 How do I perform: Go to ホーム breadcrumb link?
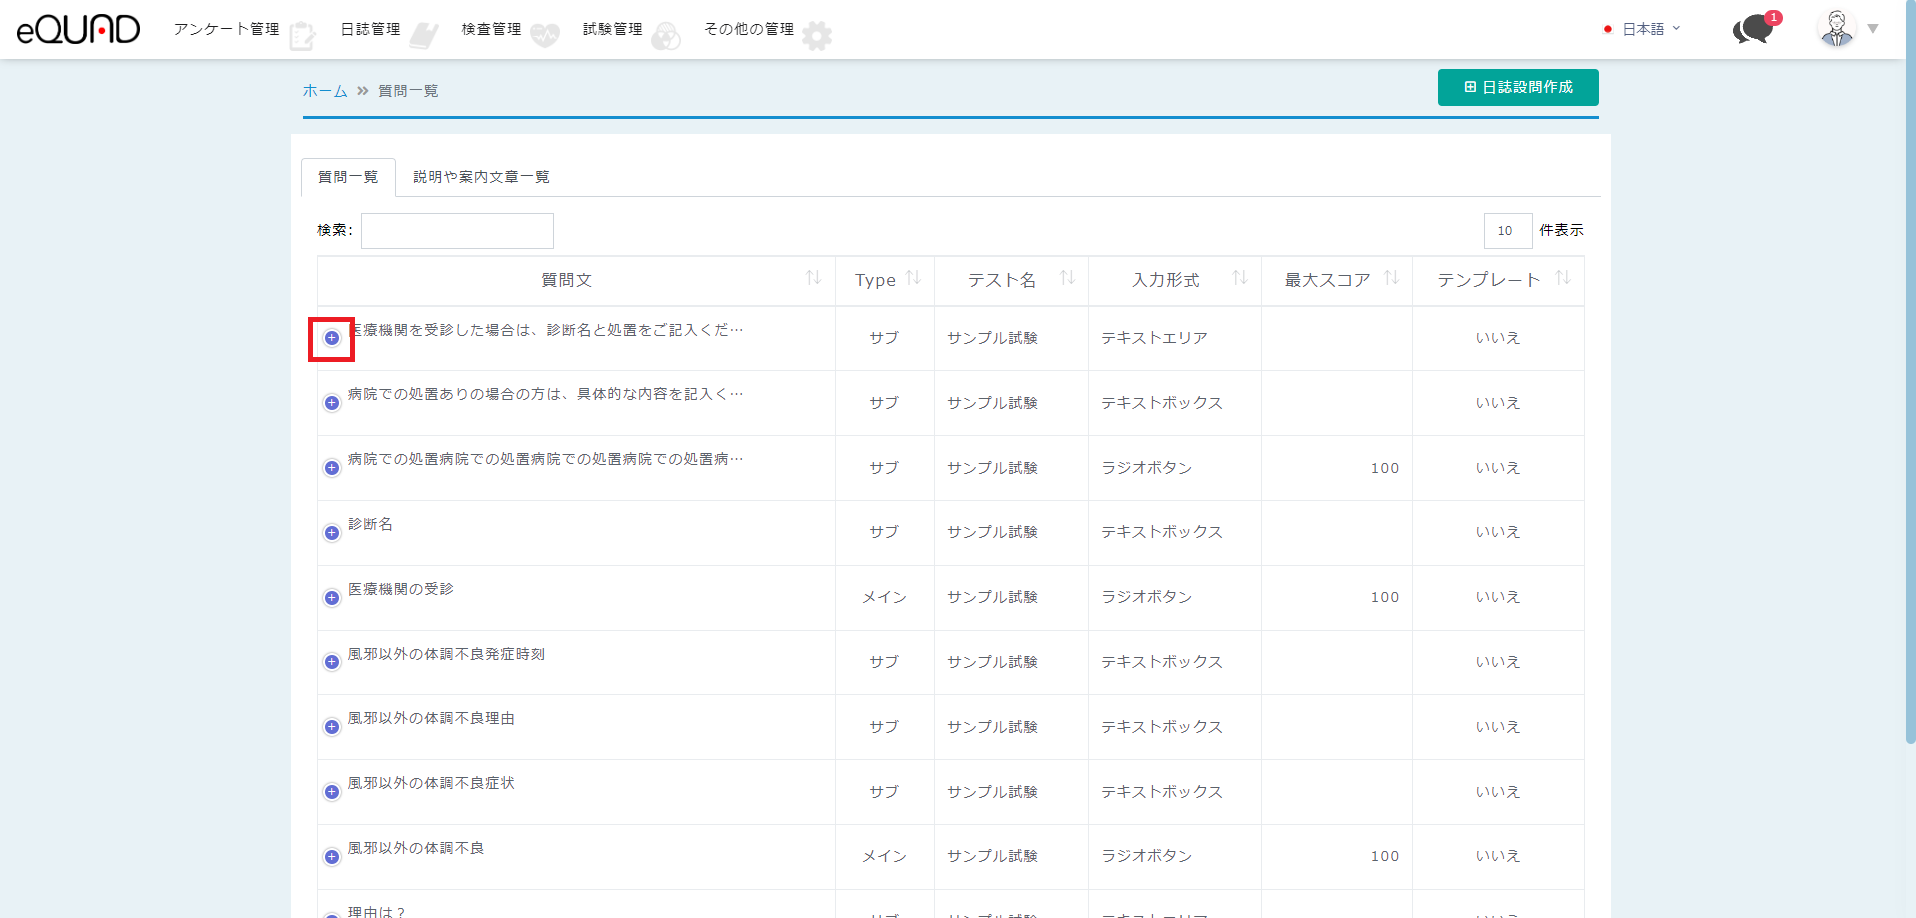click(325, 91)
